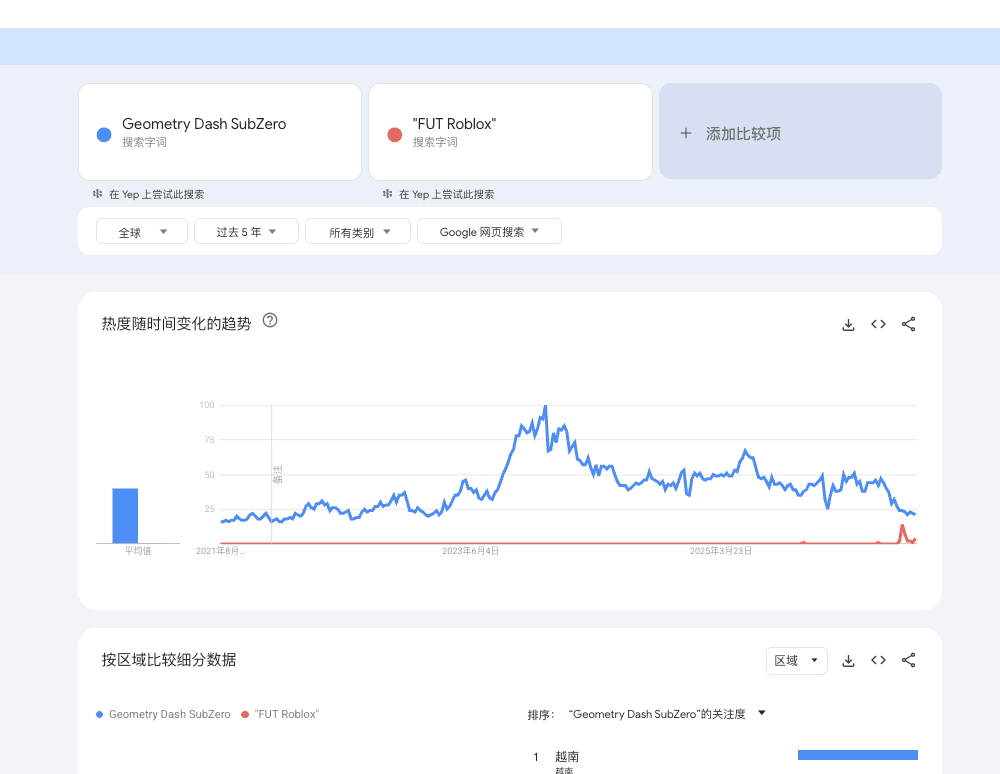Share the interest over time chart
The width and height of the screenshot is (1000, 774).
coord(908,324)
